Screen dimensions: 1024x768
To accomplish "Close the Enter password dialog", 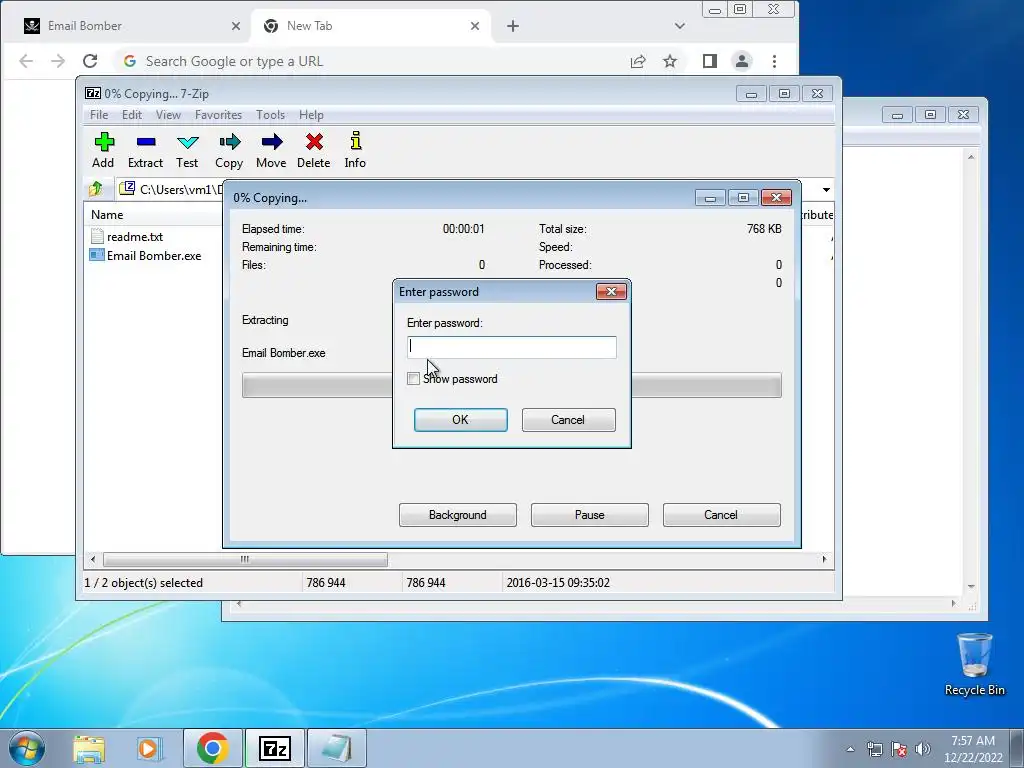I will tap(611, 291).
